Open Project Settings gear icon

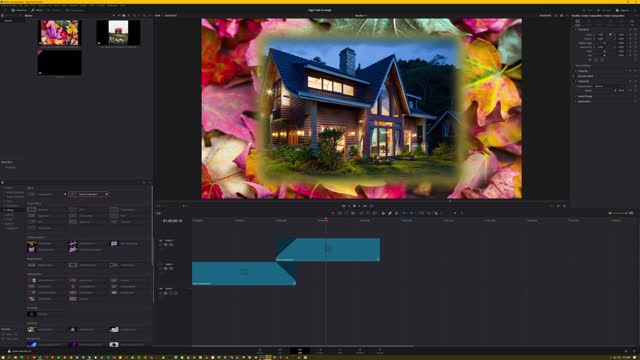pyautogui.click(x=633, y=351)
